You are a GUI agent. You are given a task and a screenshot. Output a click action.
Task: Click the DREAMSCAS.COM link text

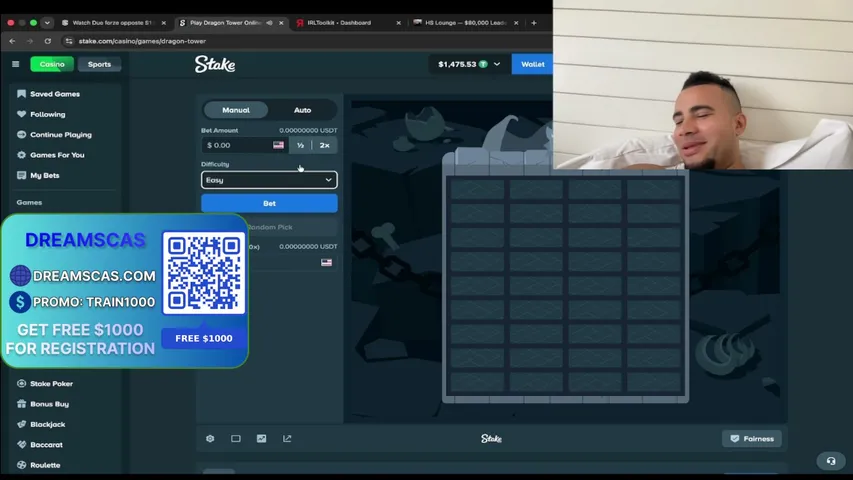(x=94, y=276)
